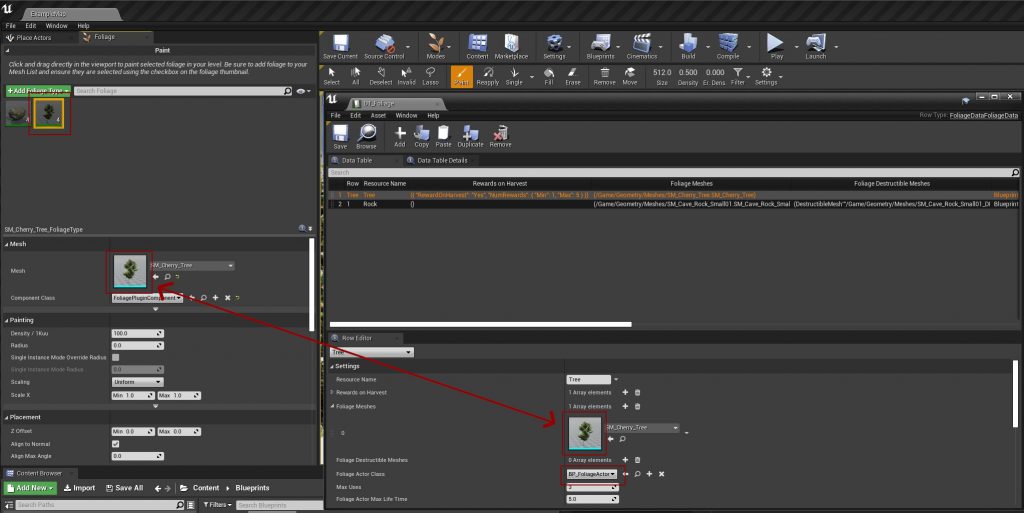Click Browse in the data table editor
The image size is (1024, 513).
(x=366, y=136)
